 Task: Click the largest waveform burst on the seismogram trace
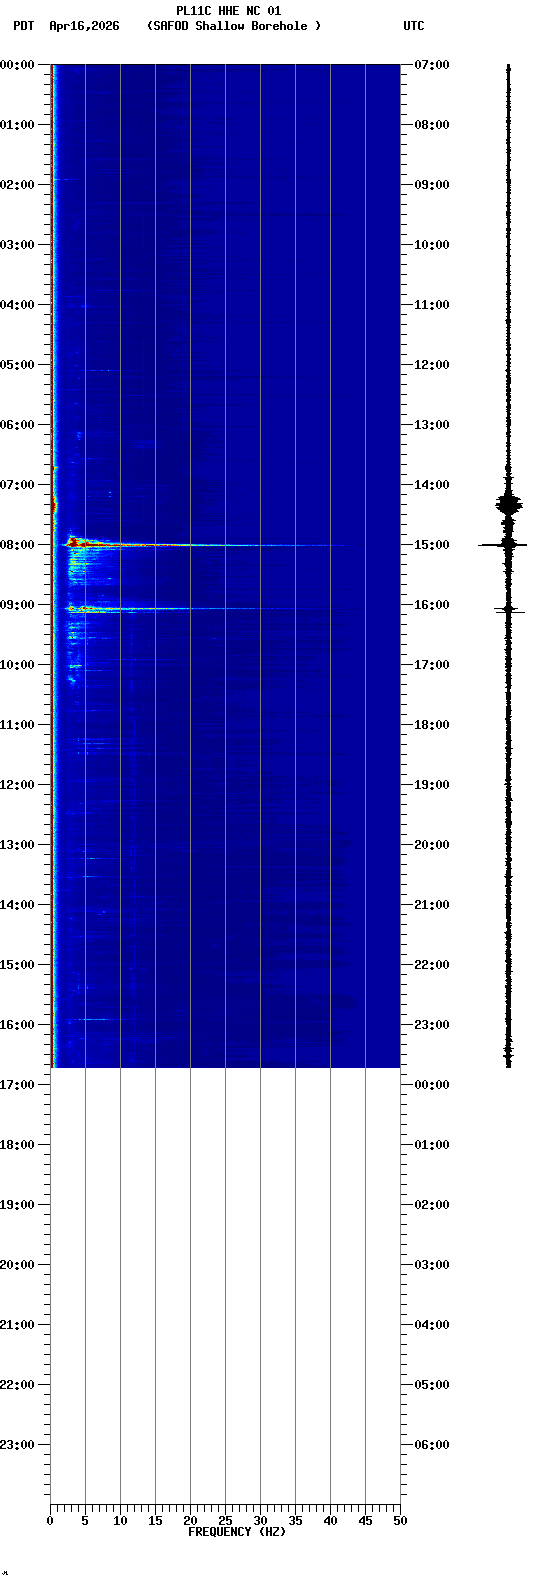coord(509,505)
